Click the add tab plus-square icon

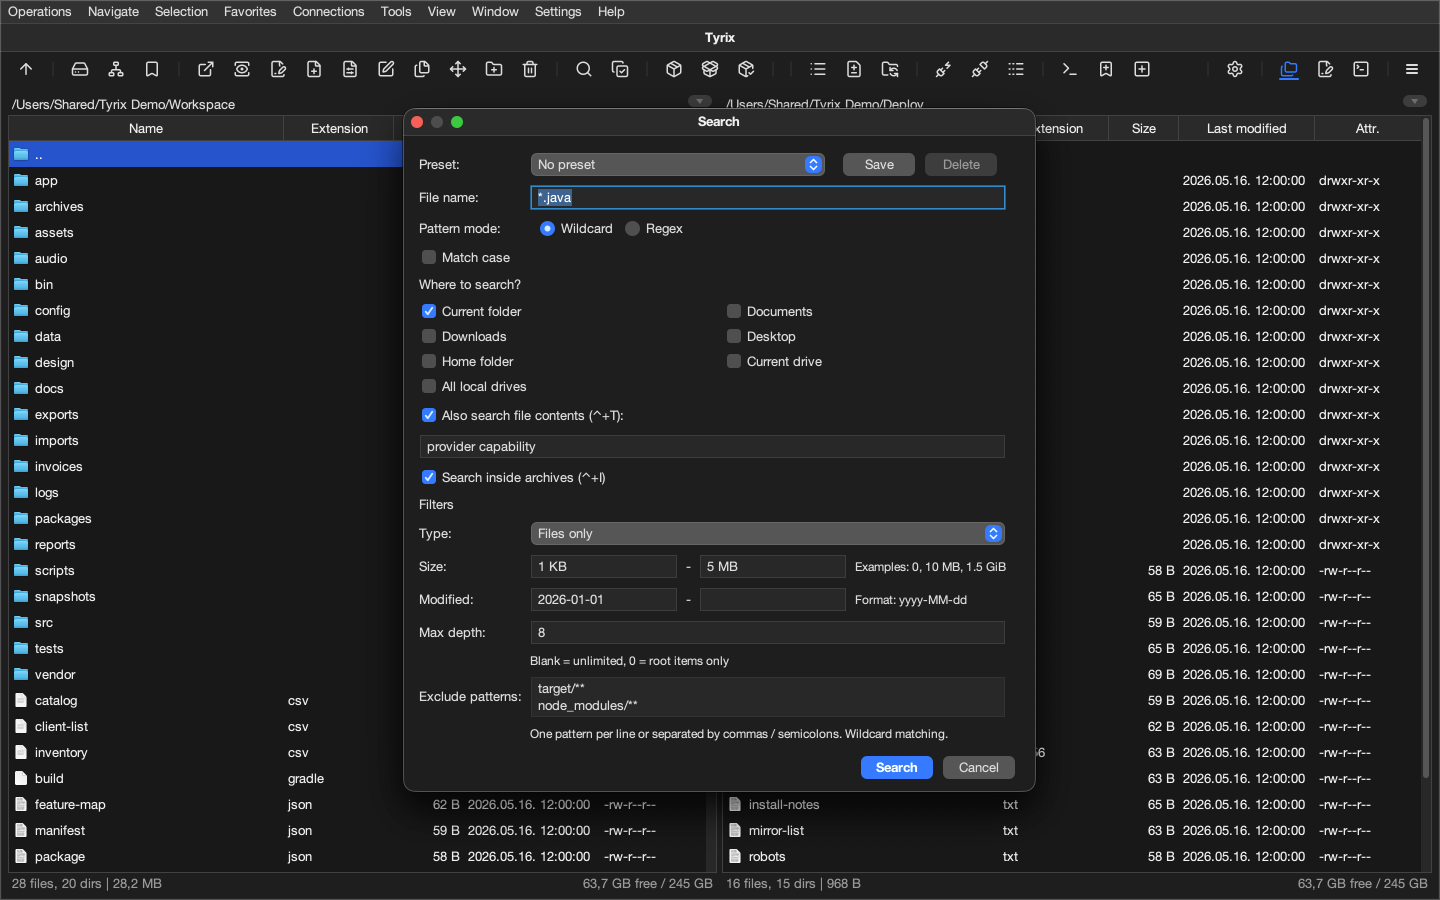coord(1142,69)
